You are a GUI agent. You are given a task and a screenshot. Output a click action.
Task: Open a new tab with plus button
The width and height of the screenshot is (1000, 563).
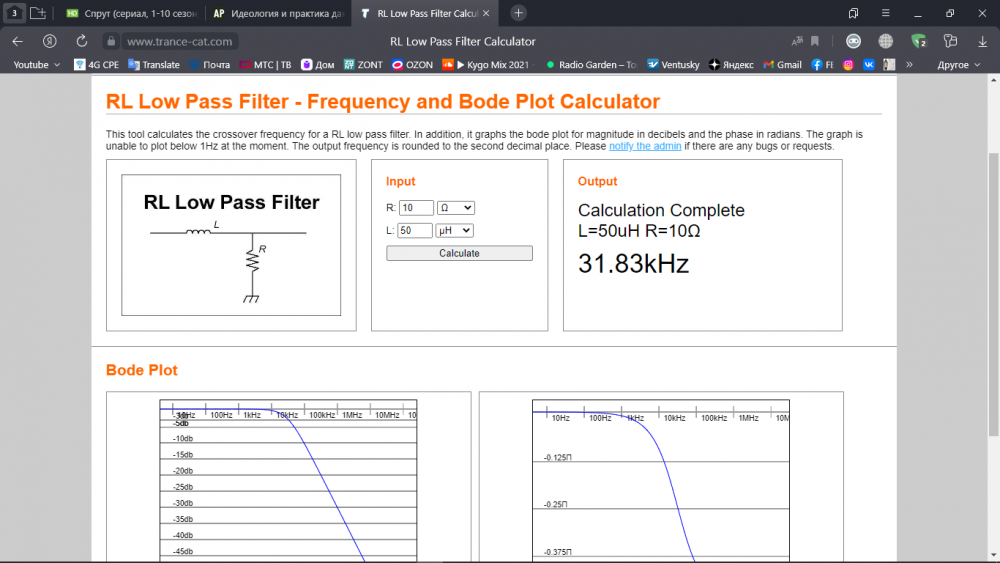tap(518, 13)
